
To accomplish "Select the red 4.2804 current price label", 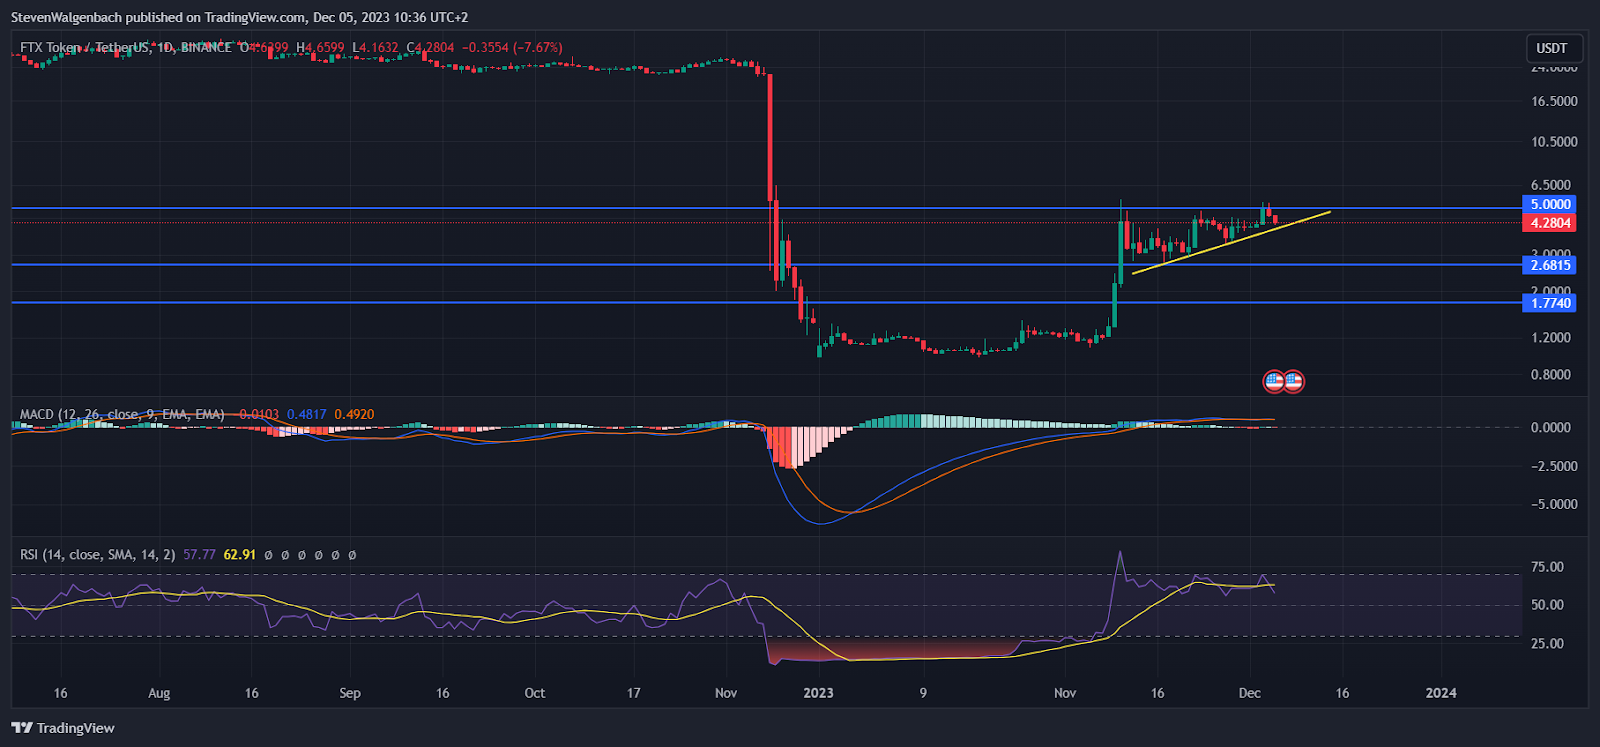I will tap(1550, 223).
